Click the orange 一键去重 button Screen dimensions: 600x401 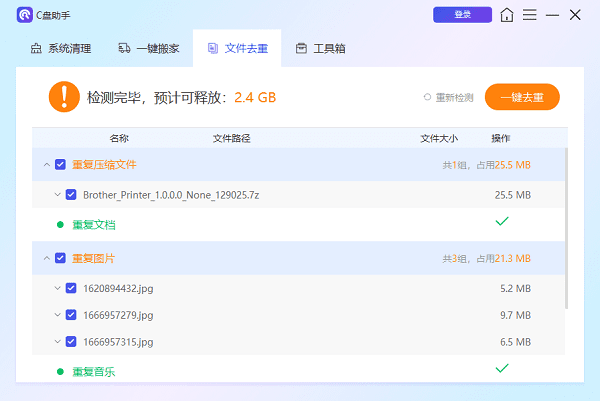point(521,97)
